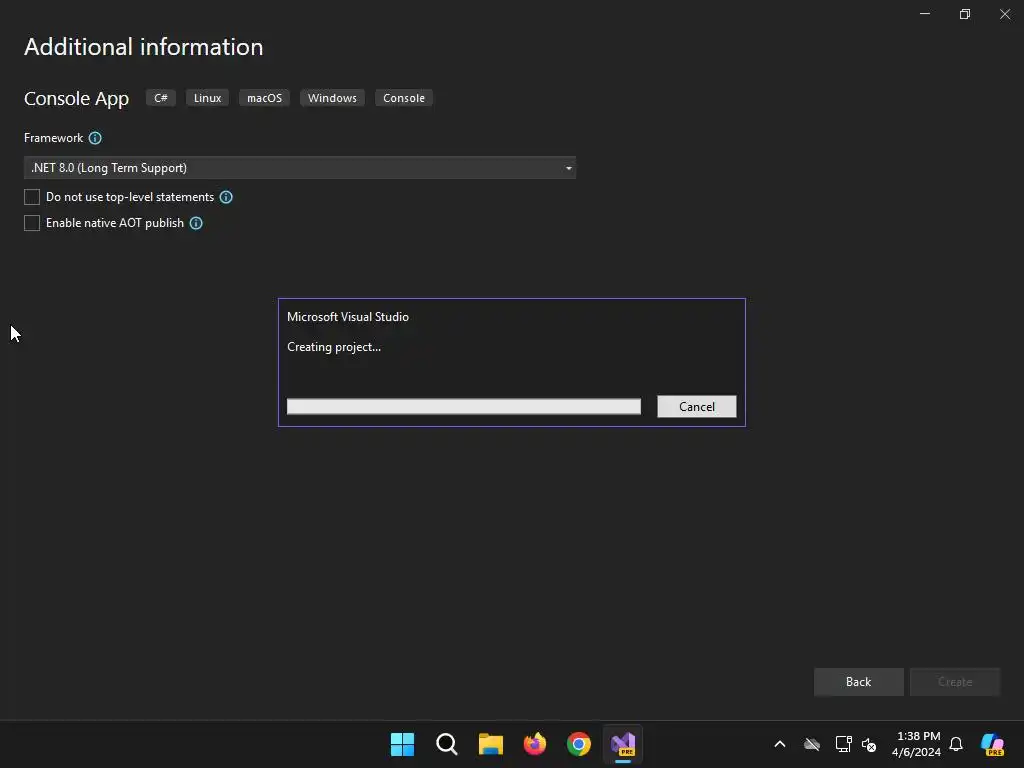Click the muted volume tray icon

click(869, 744)
